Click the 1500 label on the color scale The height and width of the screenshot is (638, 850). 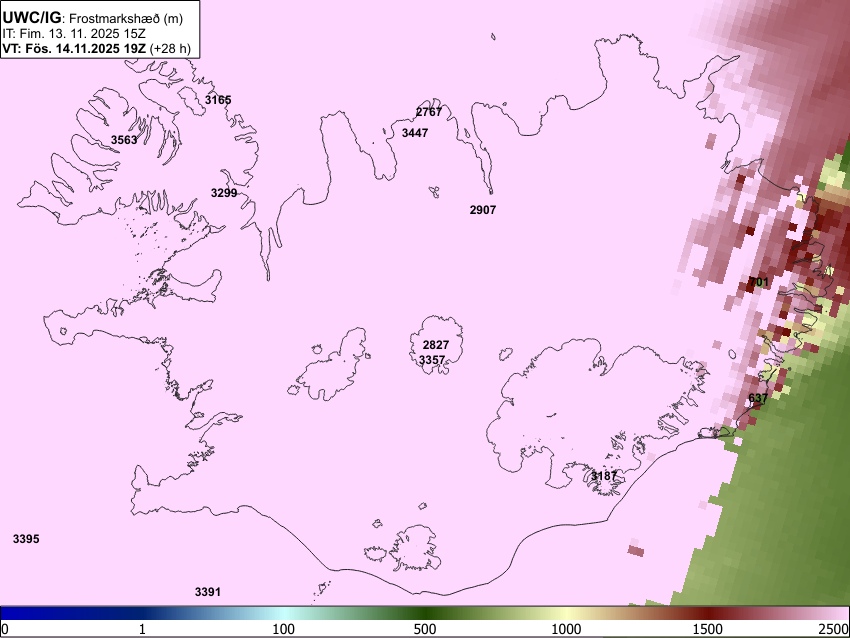(x=708, y=629)
